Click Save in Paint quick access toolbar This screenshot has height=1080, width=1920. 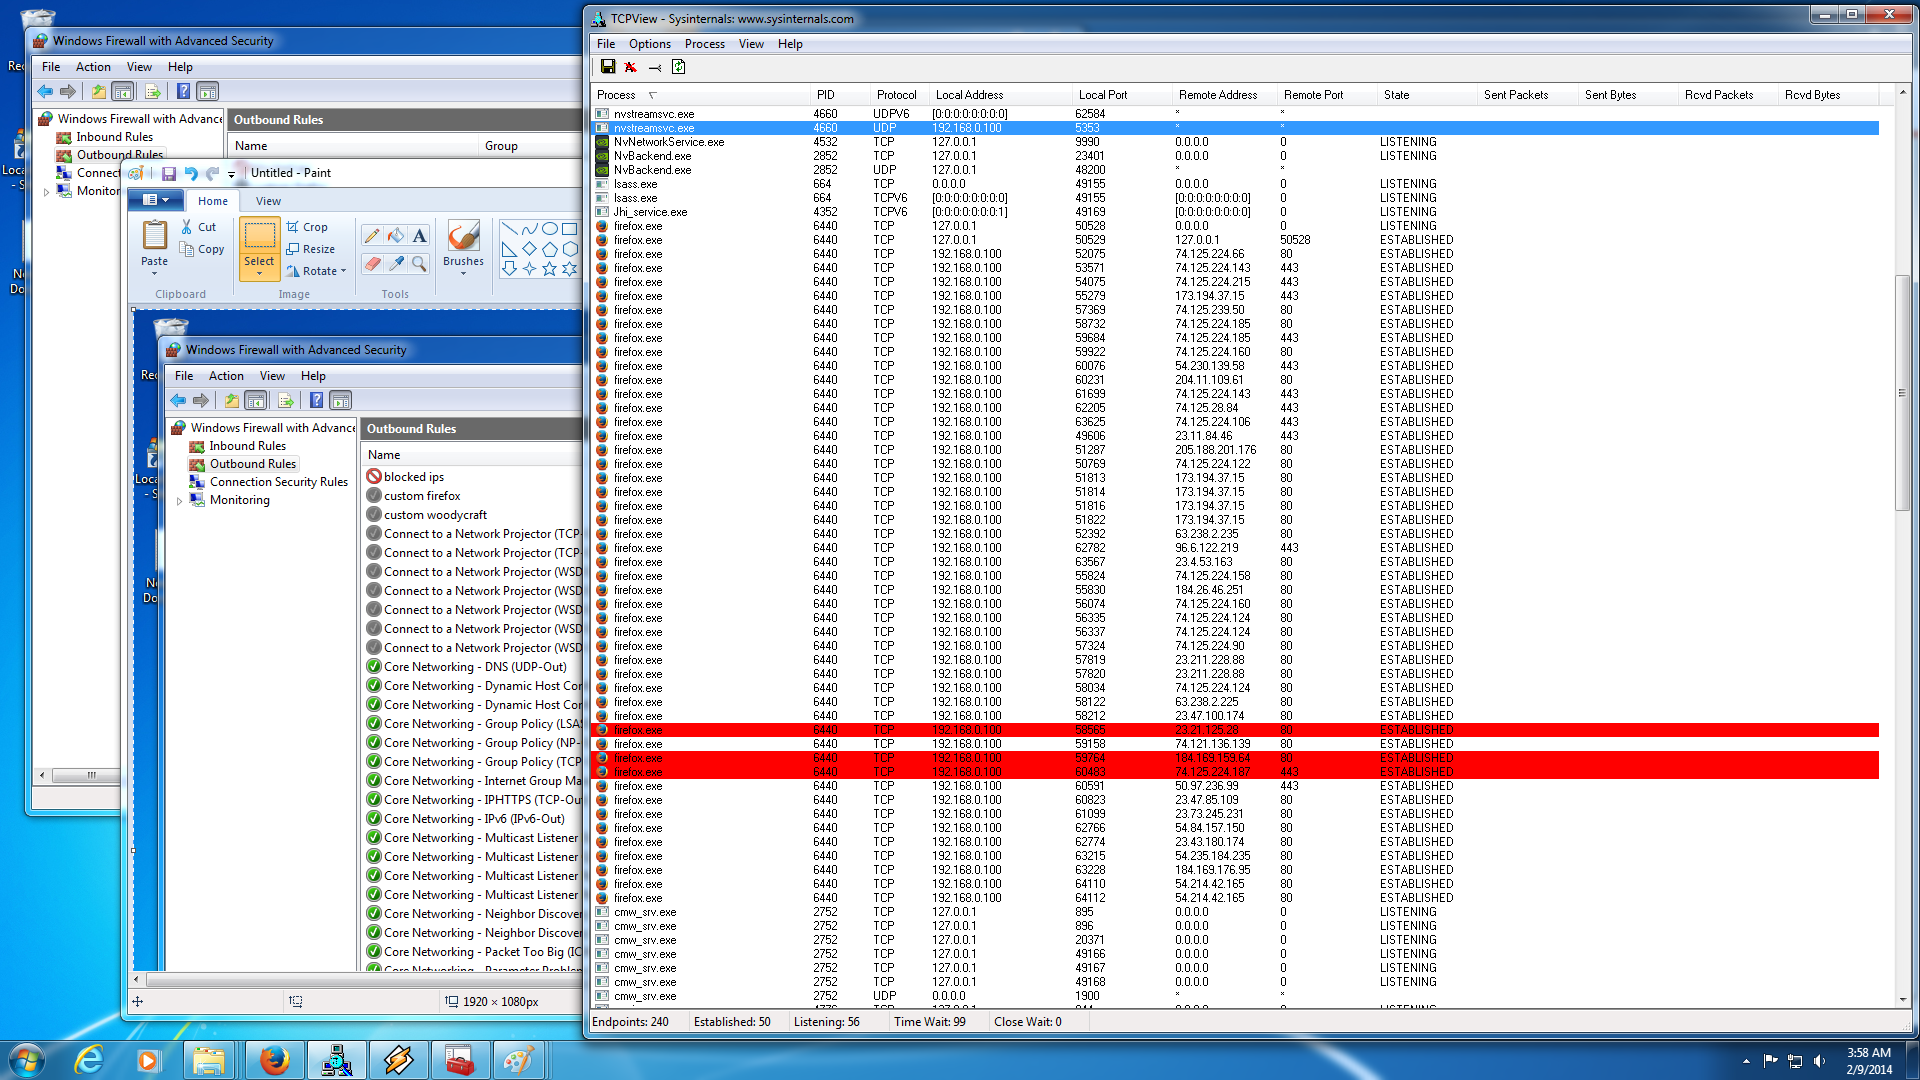coord(169,173)
